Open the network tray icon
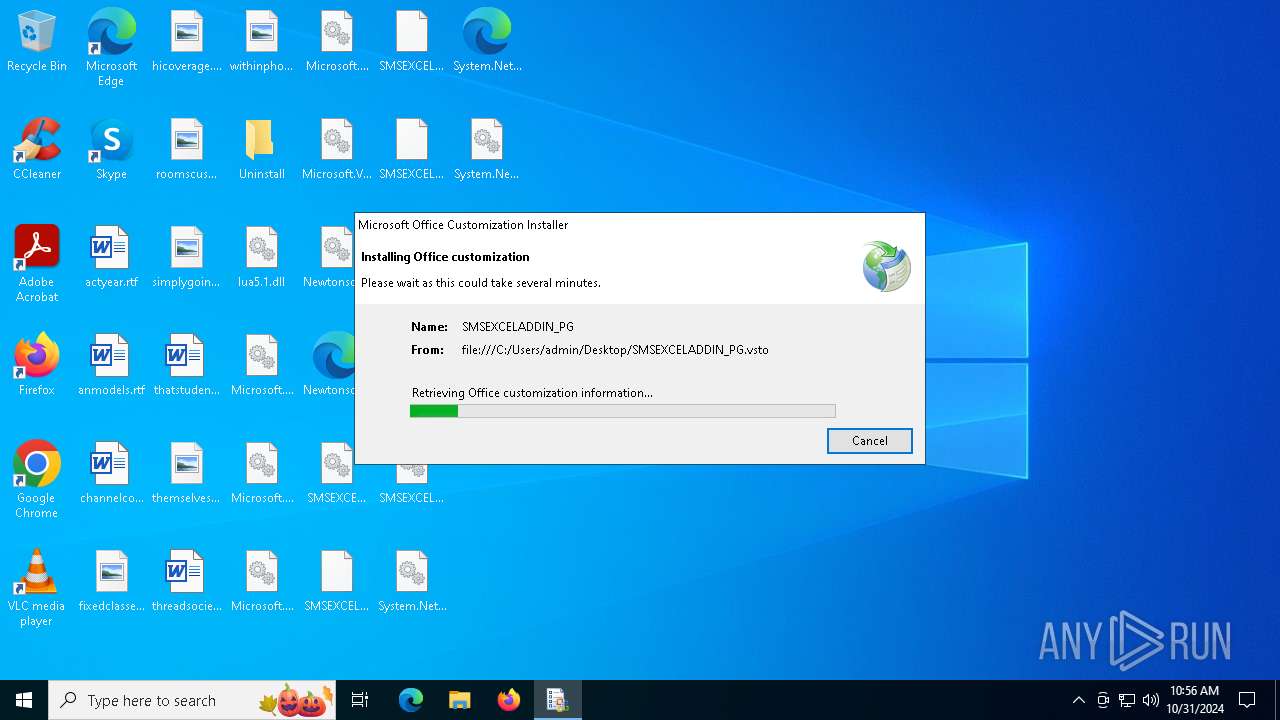Screen dimensions: 1280x720 [1127, 700]
